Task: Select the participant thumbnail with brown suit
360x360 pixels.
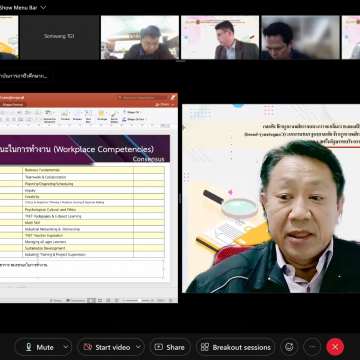Action: [x=220, y=37]
